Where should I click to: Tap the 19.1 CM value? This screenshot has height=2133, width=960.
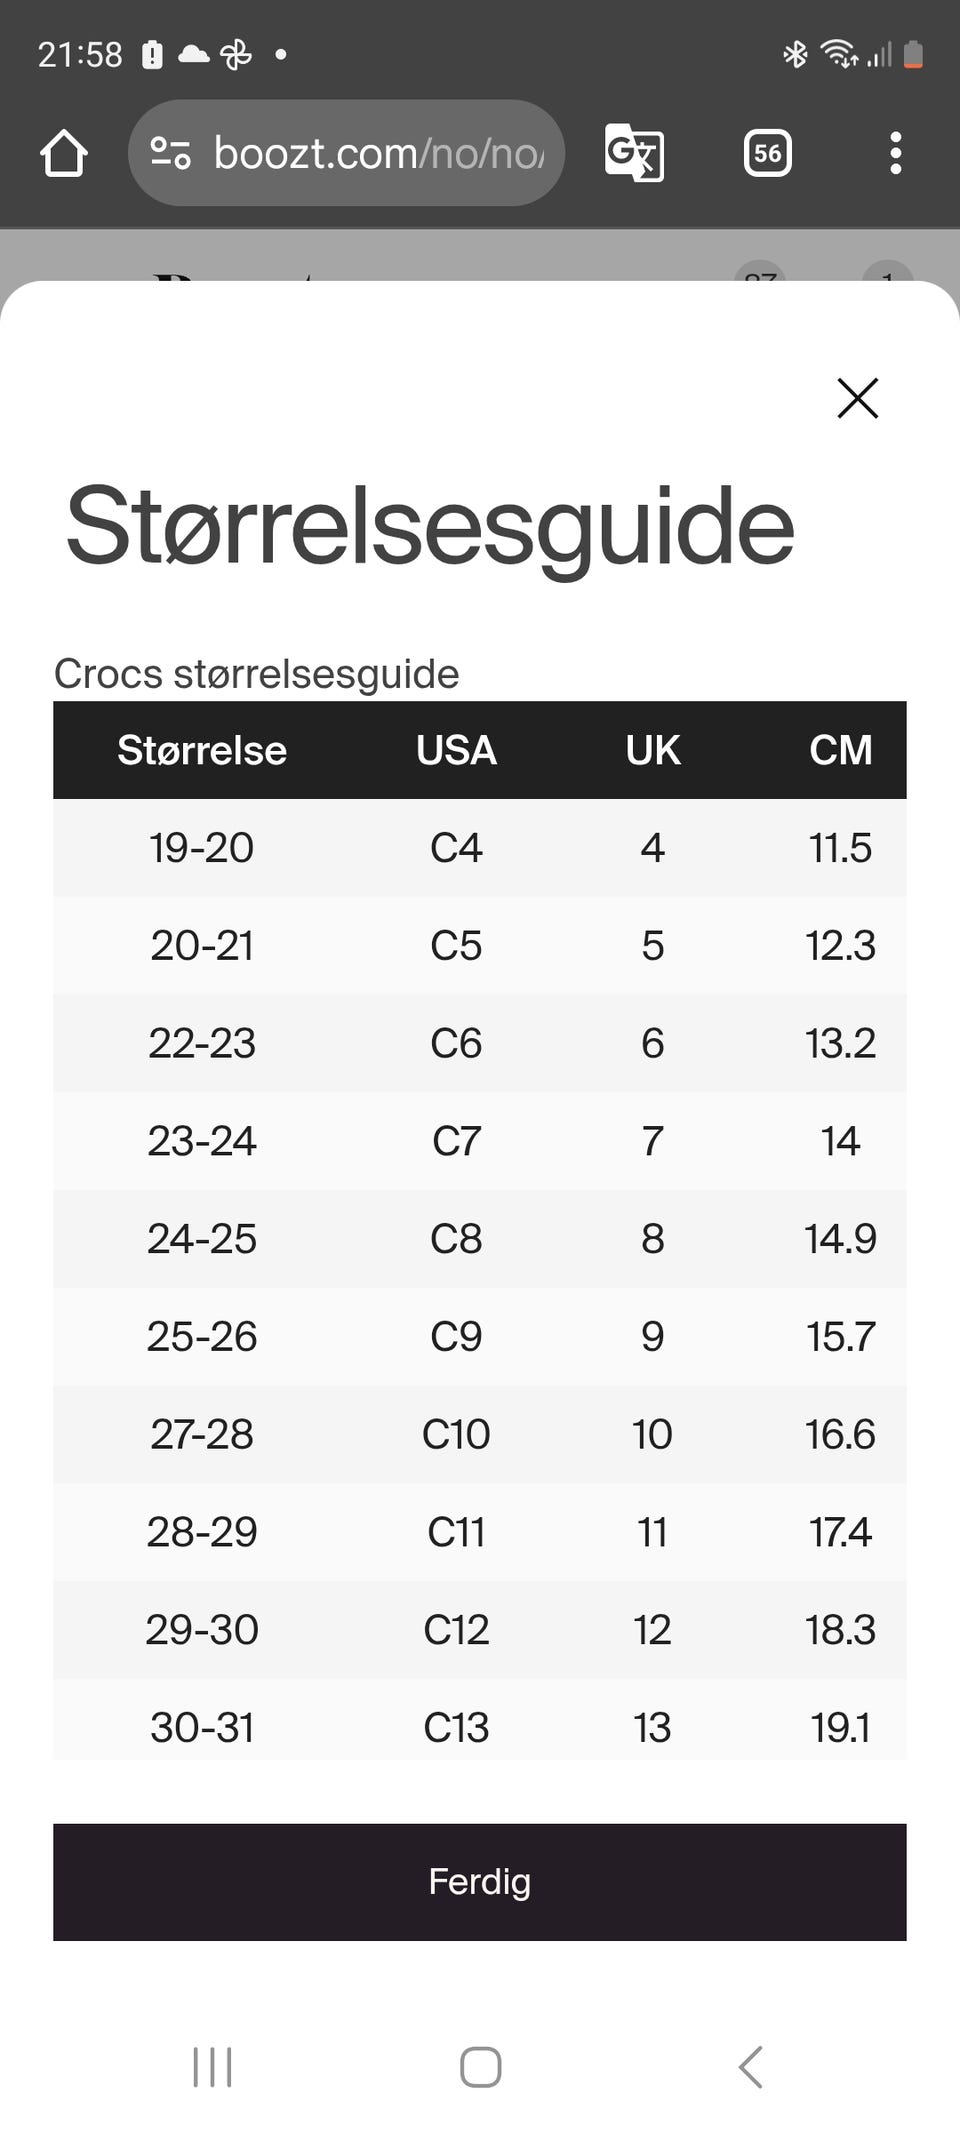tap(840, 1727)
